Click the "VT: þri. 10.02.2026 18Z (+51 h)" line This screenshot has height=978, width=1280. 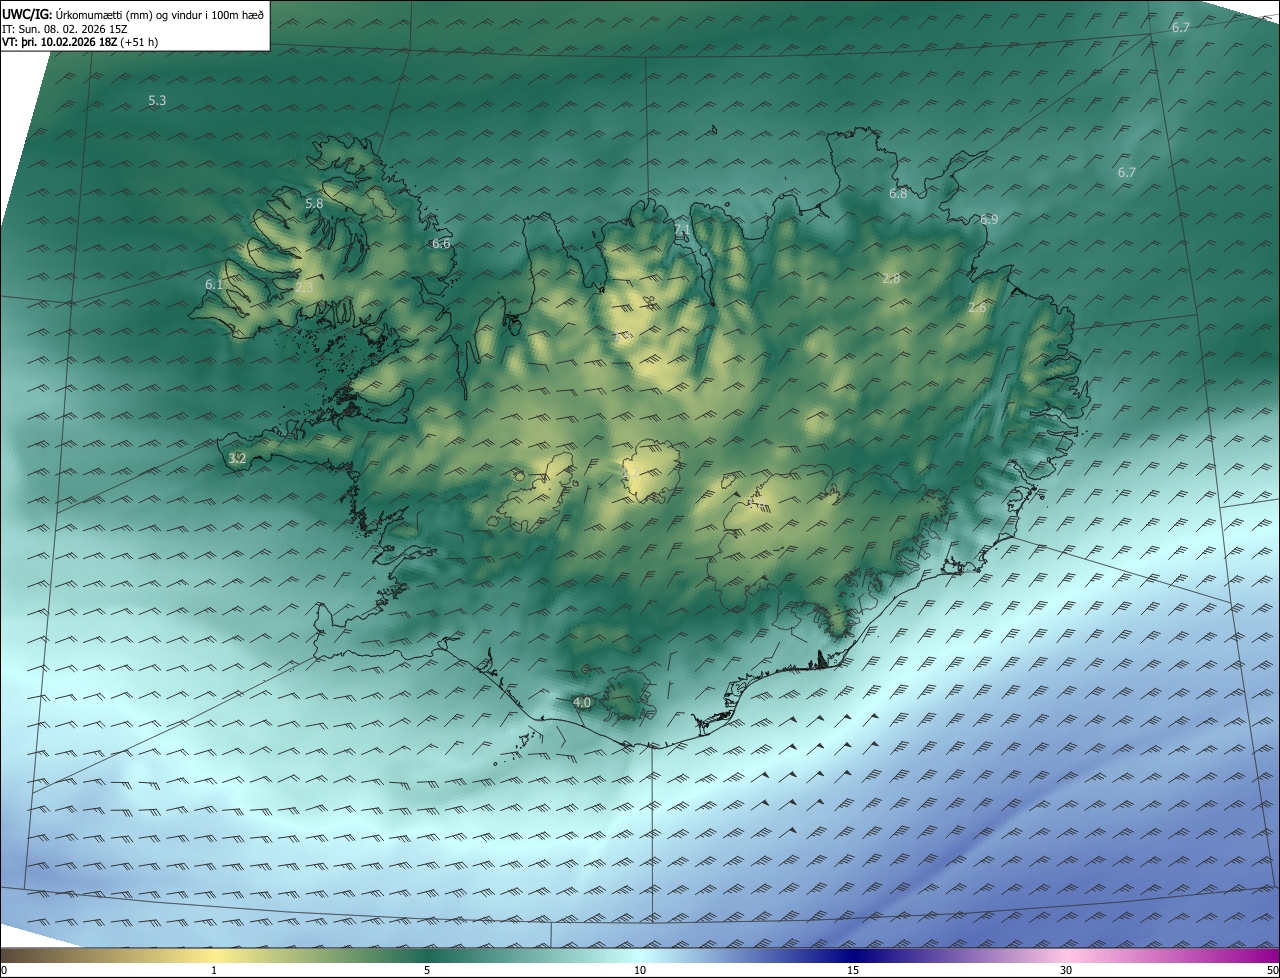pyautogui.click(x=80, y=42)
